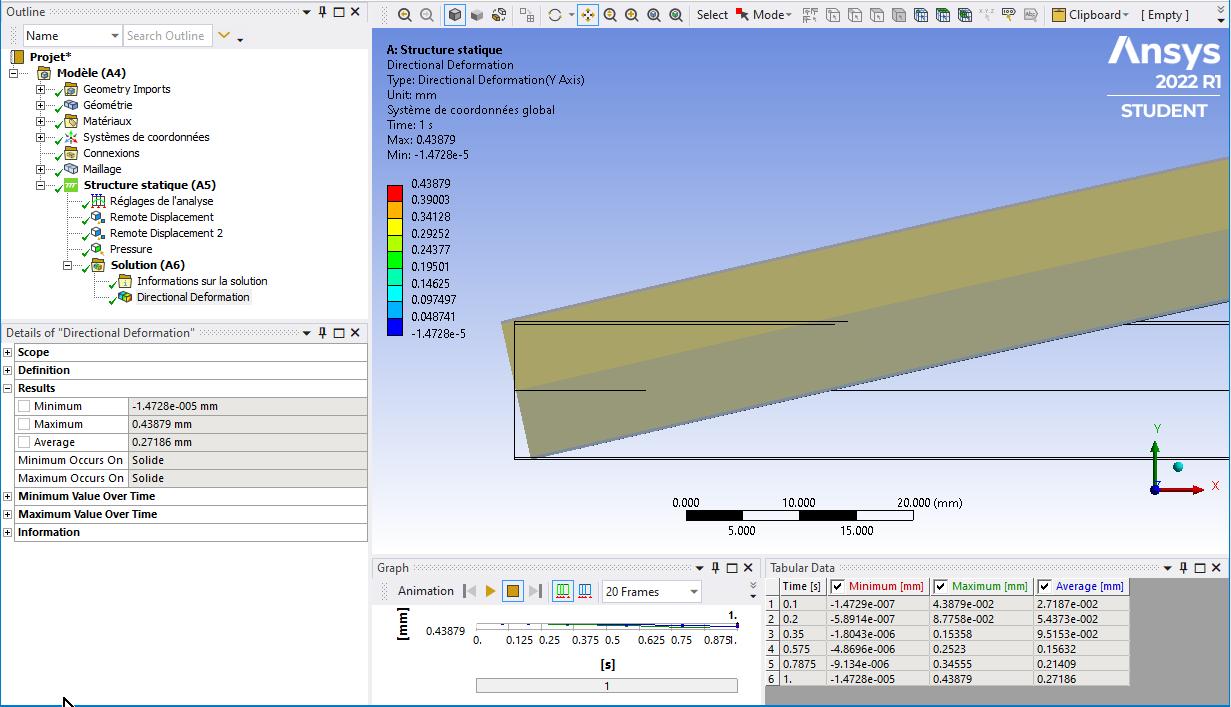Click the Rotate tool icon
This screenshot has height=707, width=1231.
tap(555, 15)
